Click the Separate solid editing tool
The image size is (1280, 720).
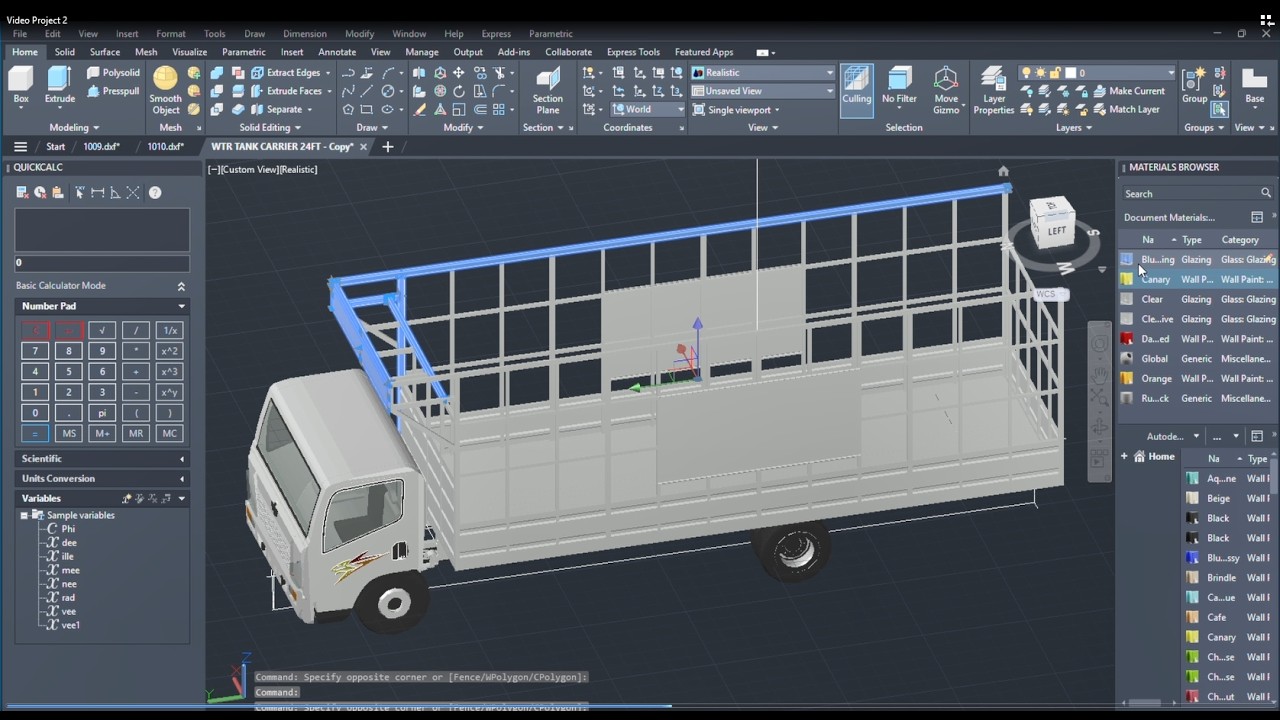point(276,109)
